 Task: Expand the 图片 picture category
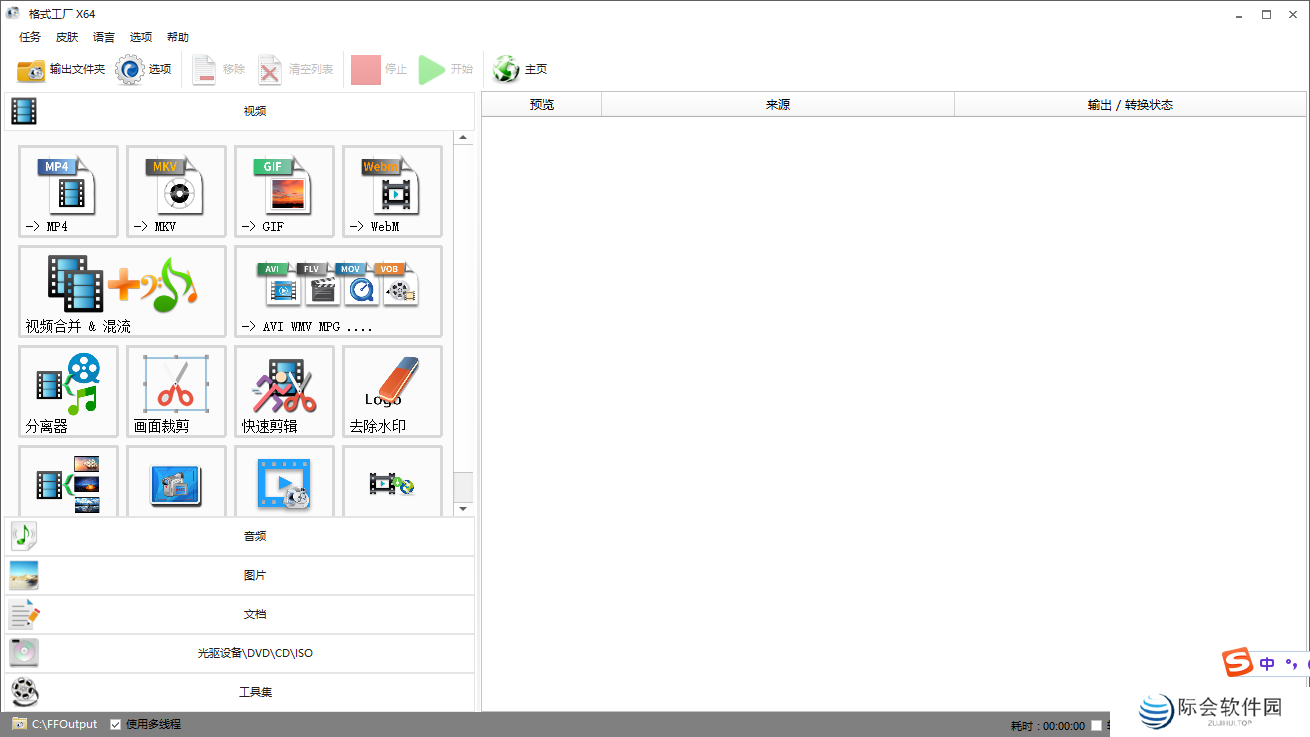click(x=240, y=575)
